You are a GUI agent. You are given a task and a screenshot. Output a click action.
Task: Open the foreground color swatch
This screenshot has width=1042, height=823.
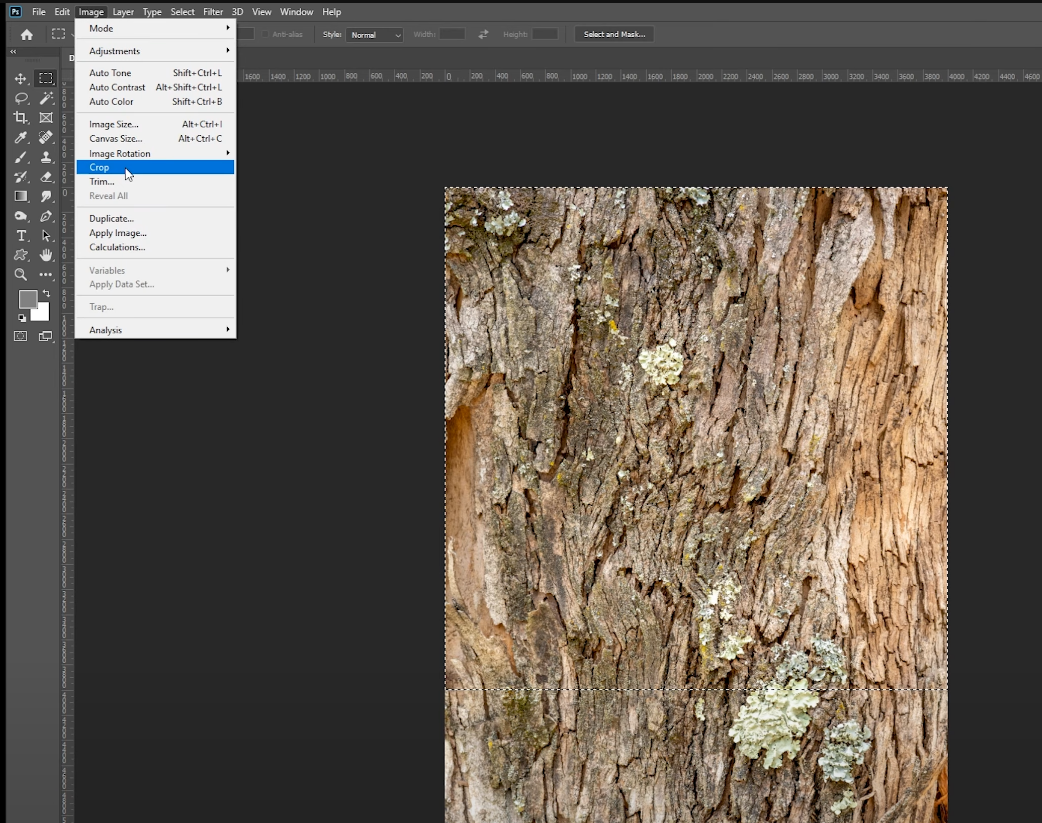tap(27, 299)
